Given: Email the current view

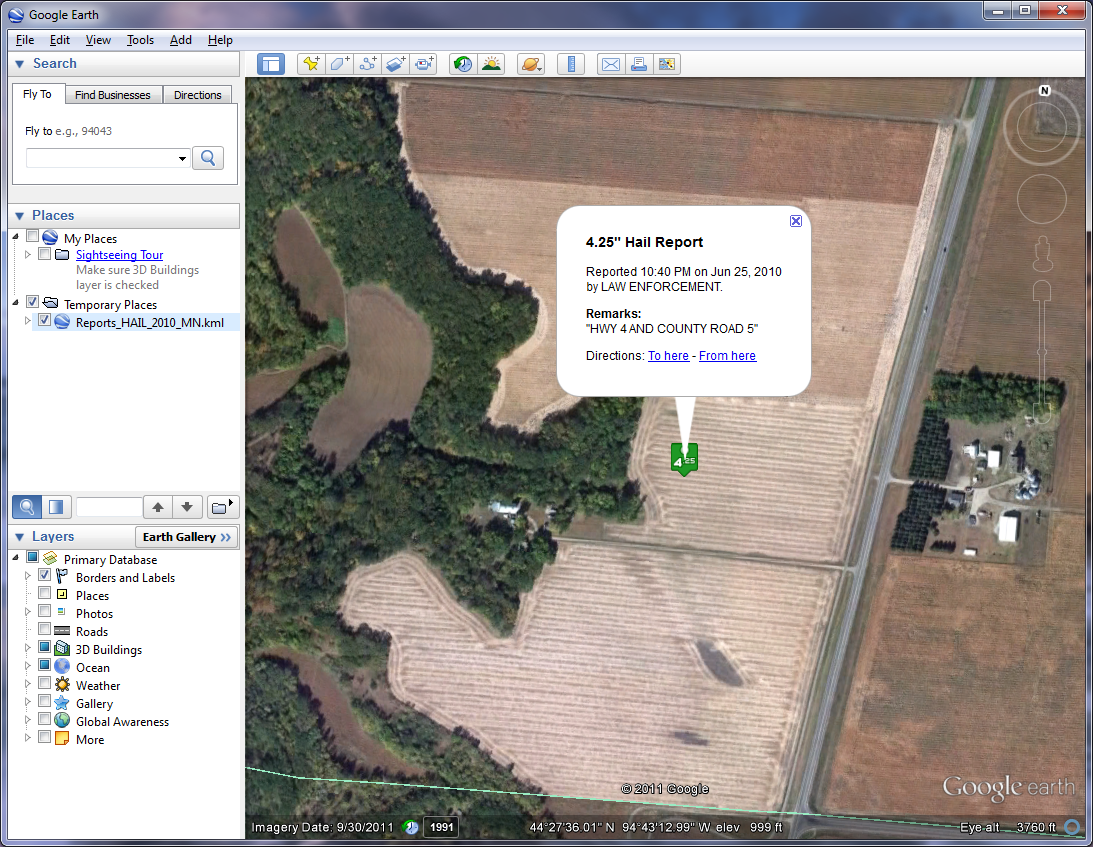Looking at the screenshot, I should point(611,64).
